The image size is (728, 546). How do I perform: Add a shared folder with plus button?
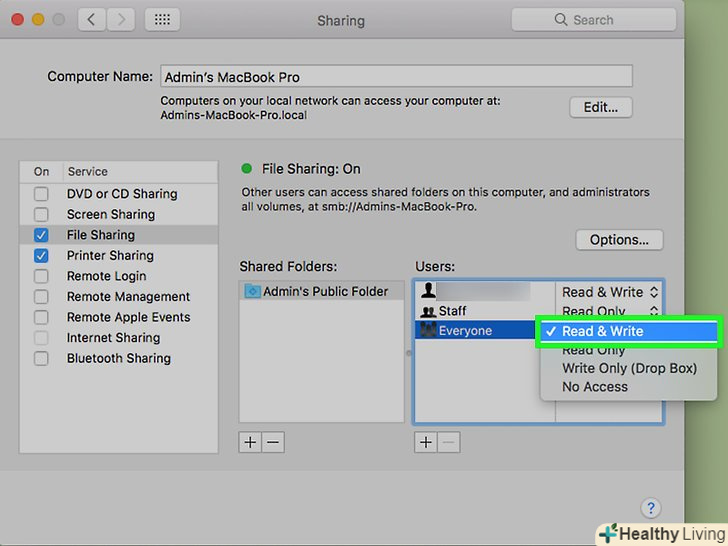point(250,442)
